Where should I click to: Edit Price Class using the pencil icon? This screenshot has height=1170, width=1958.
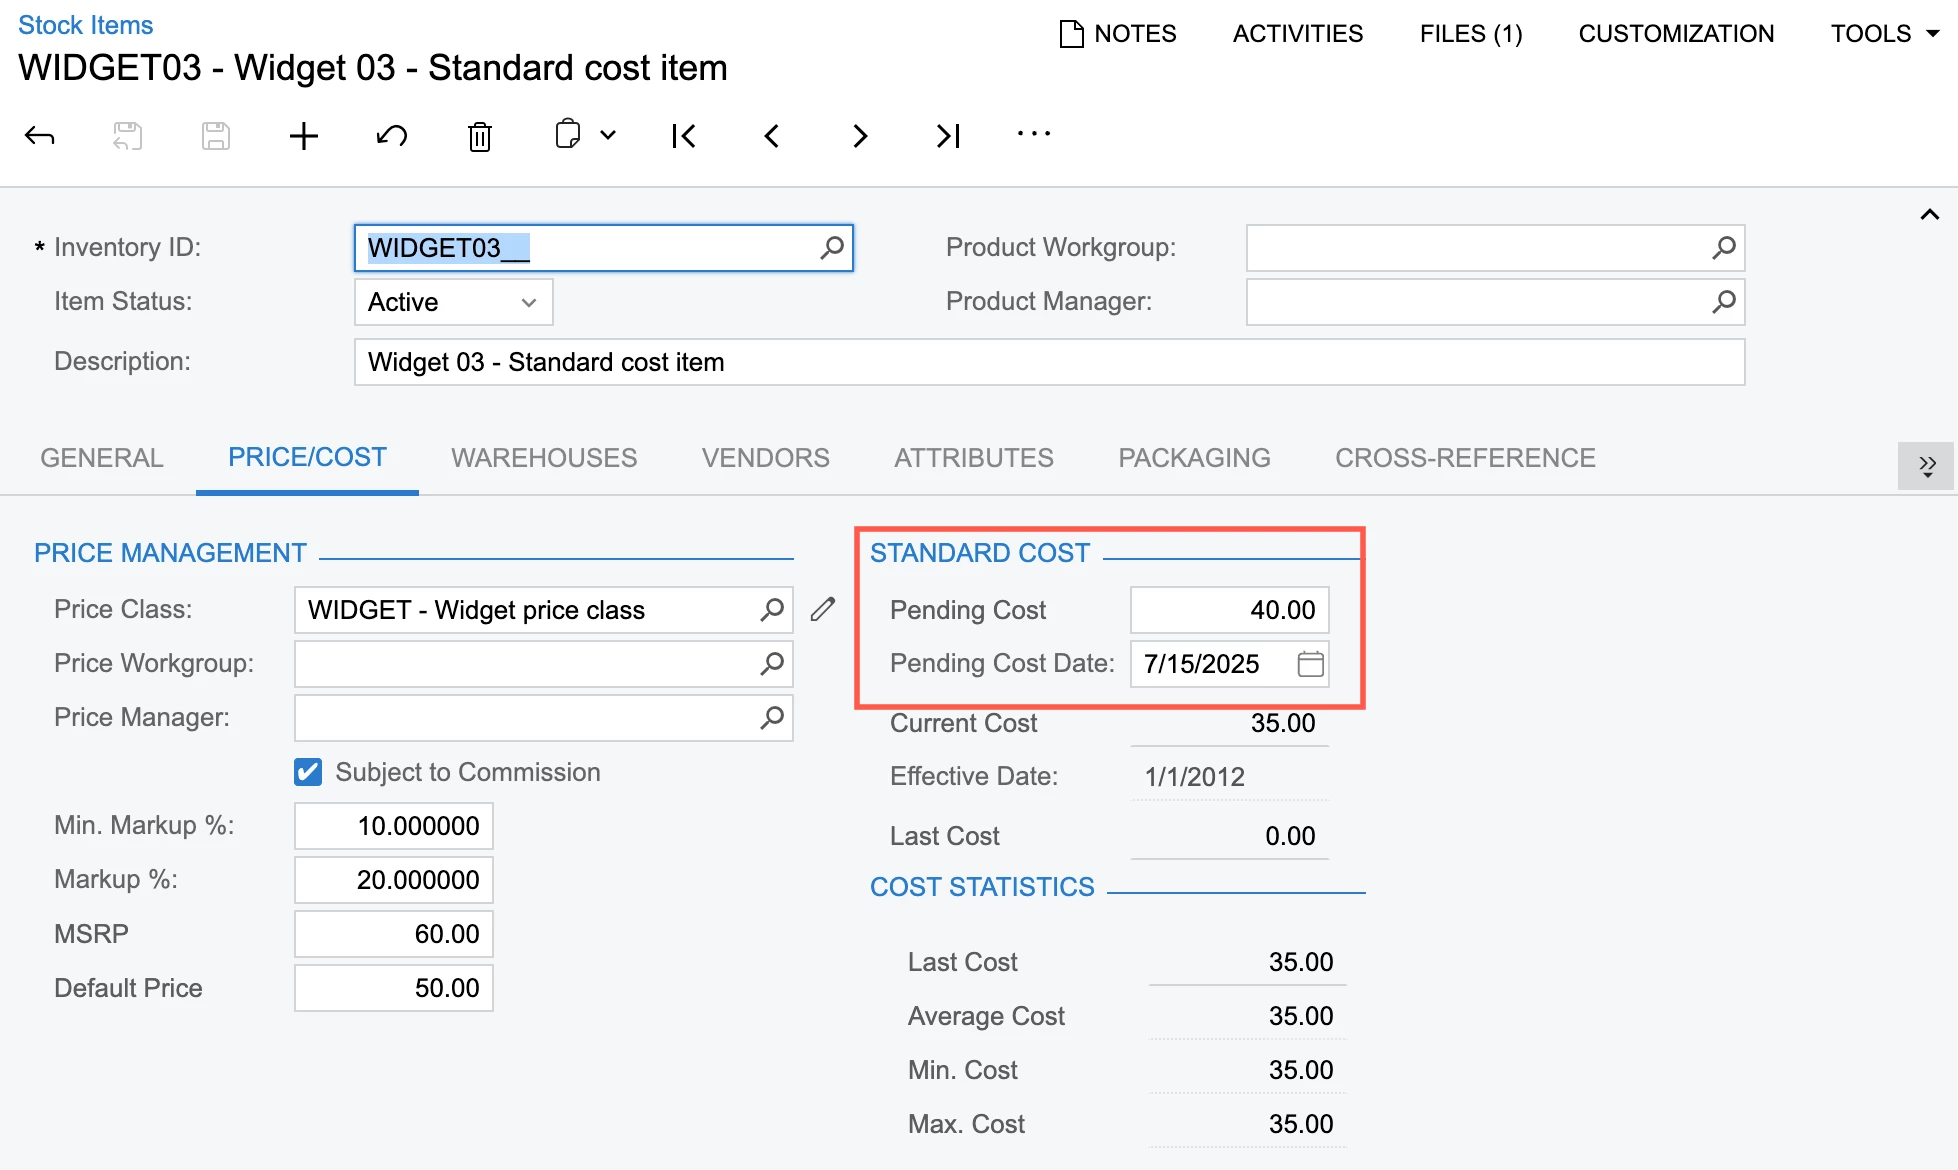click(x=822, y=609)
